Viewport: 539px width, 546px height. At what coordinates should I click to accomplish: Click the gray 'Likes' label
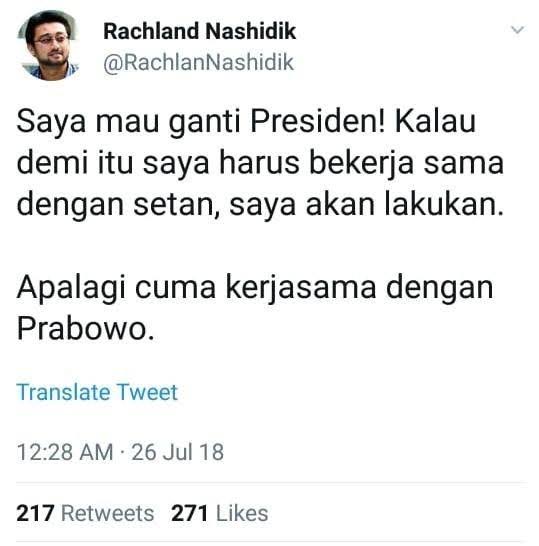click(242, 513)
